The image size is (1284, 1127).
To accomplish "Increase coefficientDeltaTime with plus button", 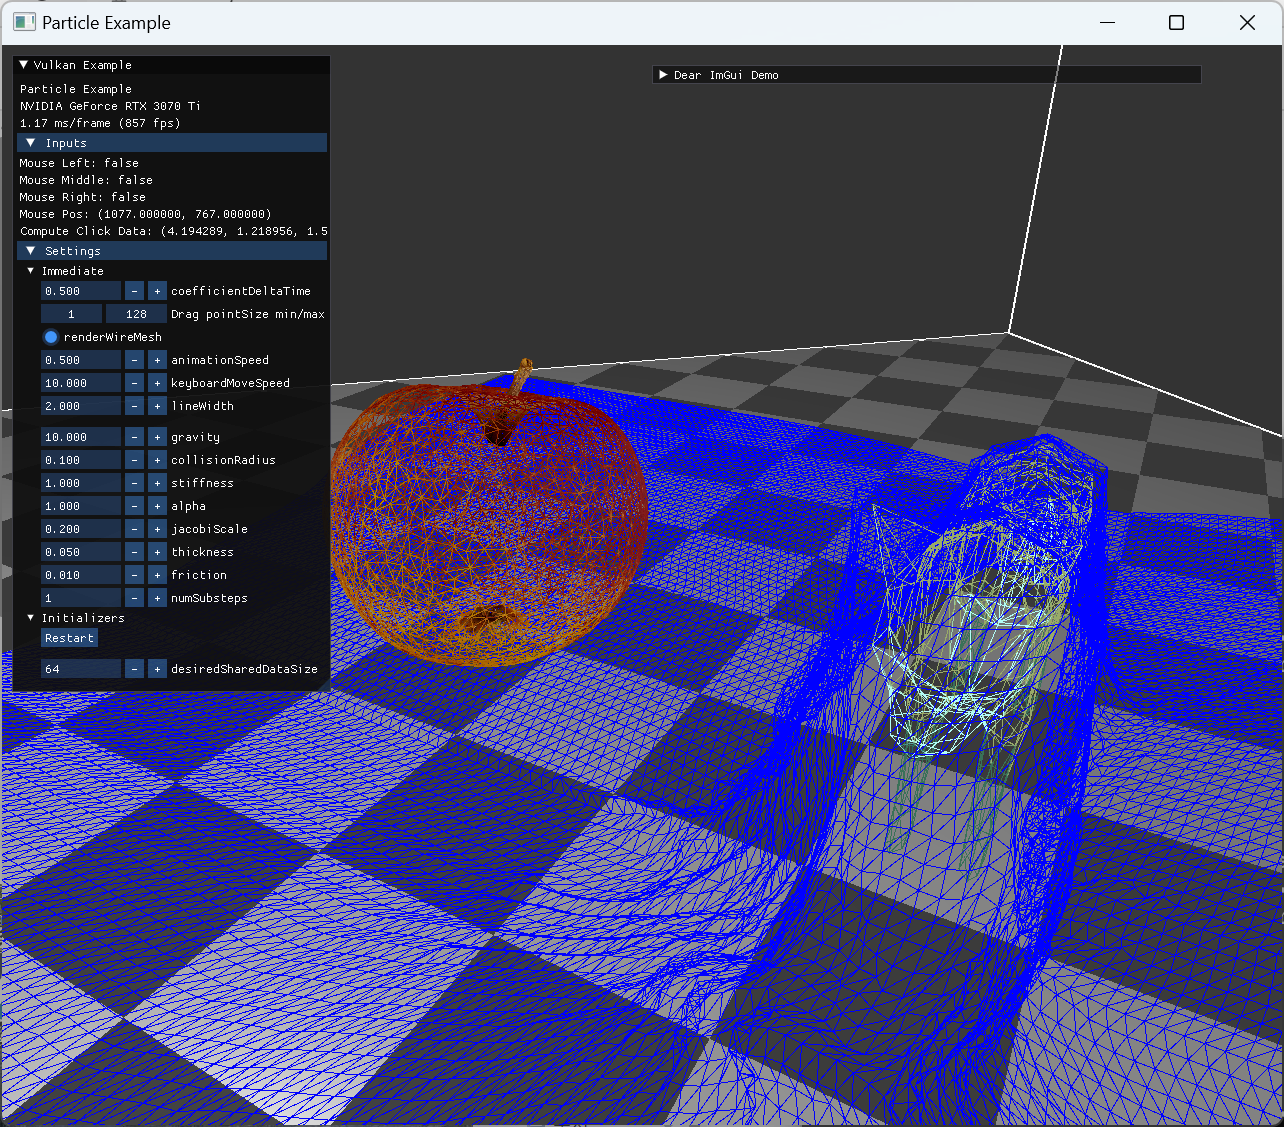I will coord(157,291).
